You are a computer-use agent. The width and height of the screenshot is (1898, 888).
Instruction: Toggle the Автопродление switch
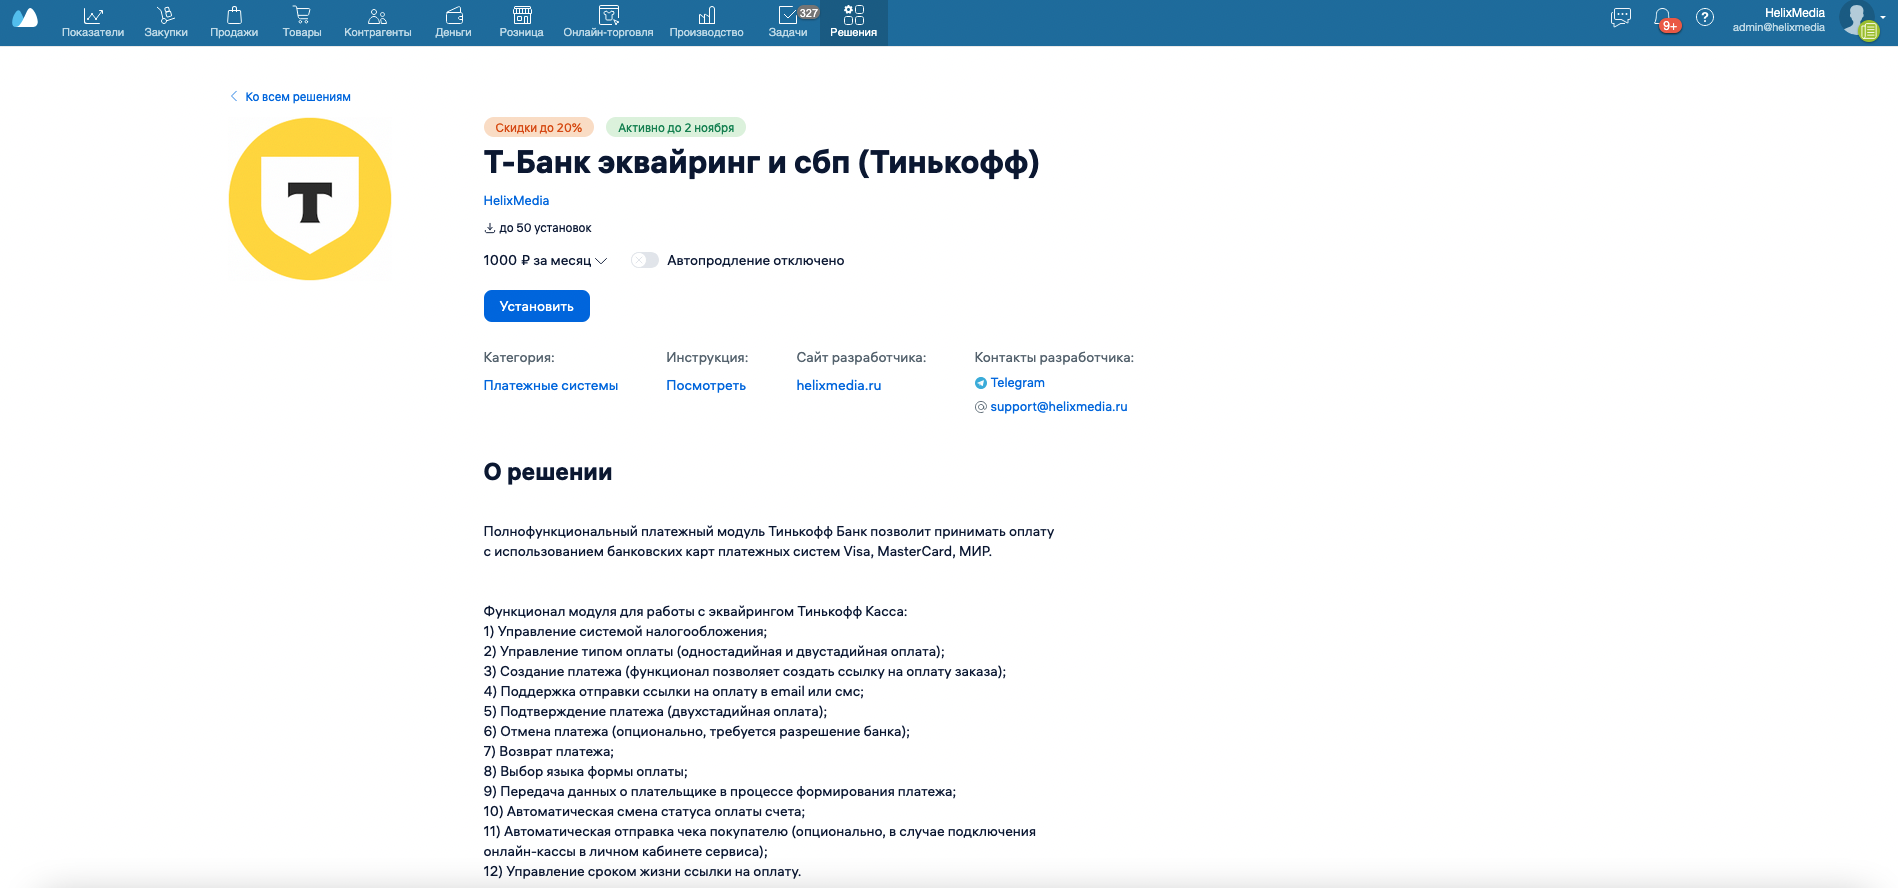tap(645, 261)
